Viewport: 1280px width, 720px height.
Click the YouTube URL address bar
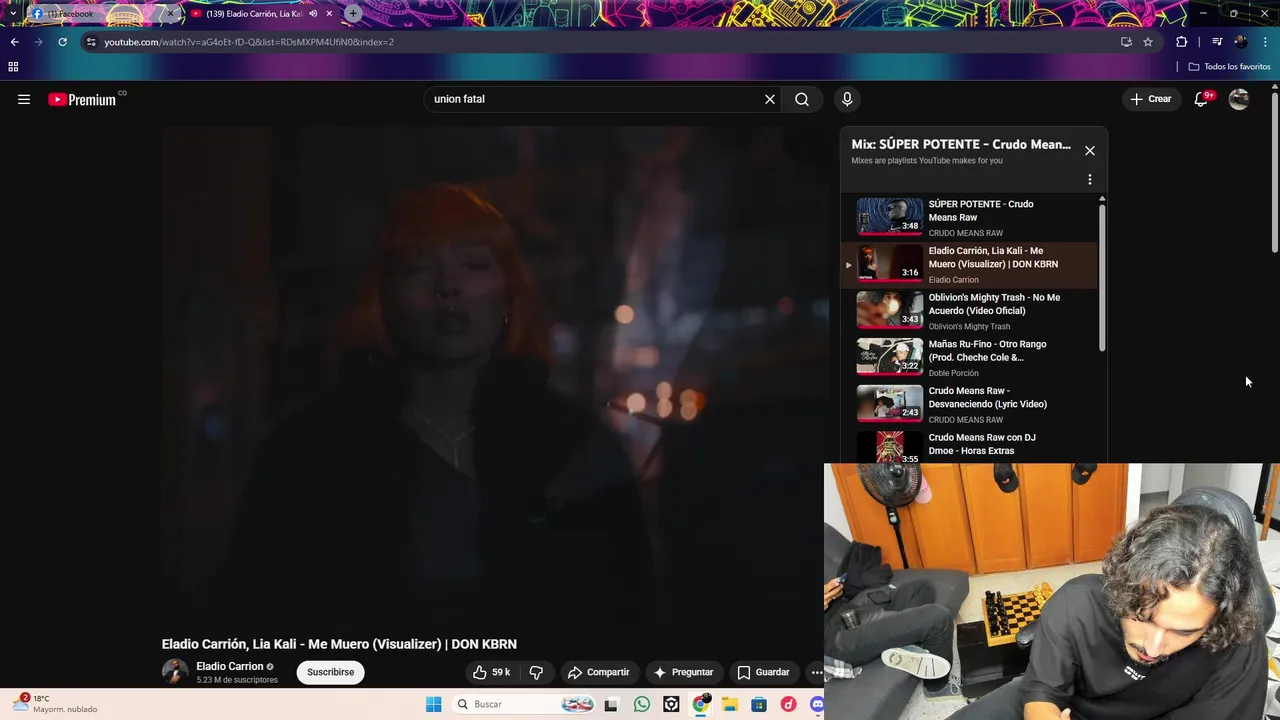click(x=600, y=42)
